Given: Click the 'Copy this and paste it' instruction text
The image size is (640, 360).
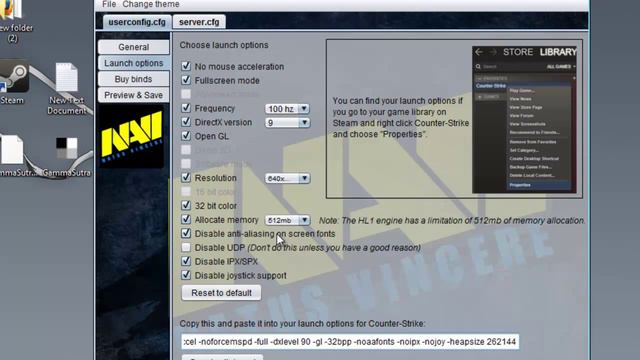Looking at the screenshot, I should pos(302,323).
